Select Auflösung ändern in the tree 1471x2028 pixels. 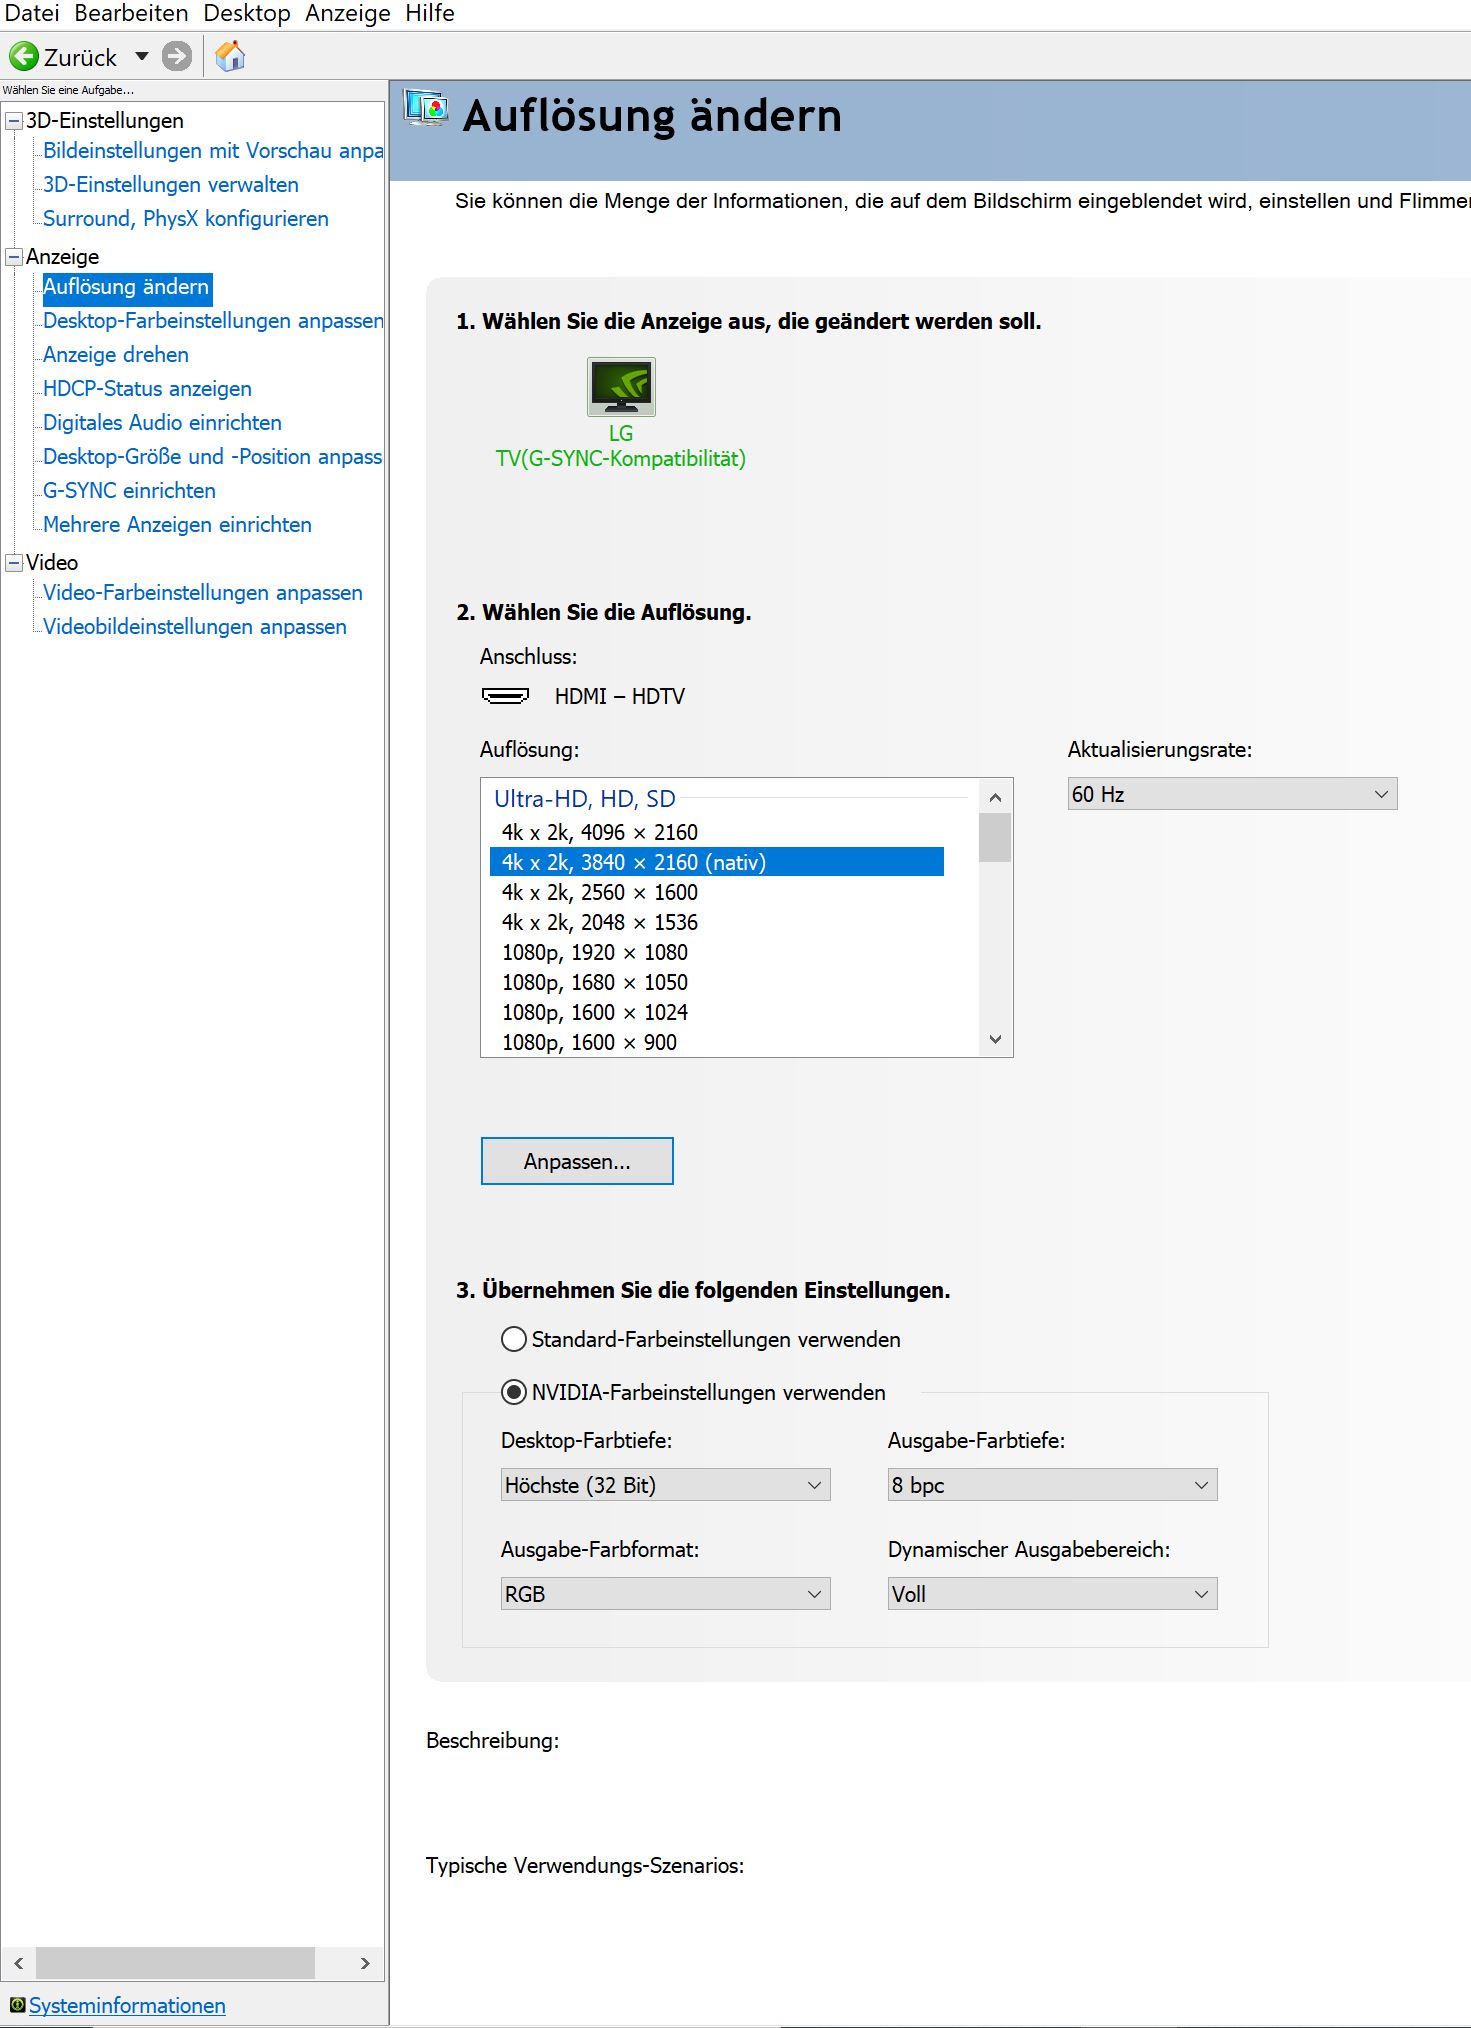[x=126, y=287]
